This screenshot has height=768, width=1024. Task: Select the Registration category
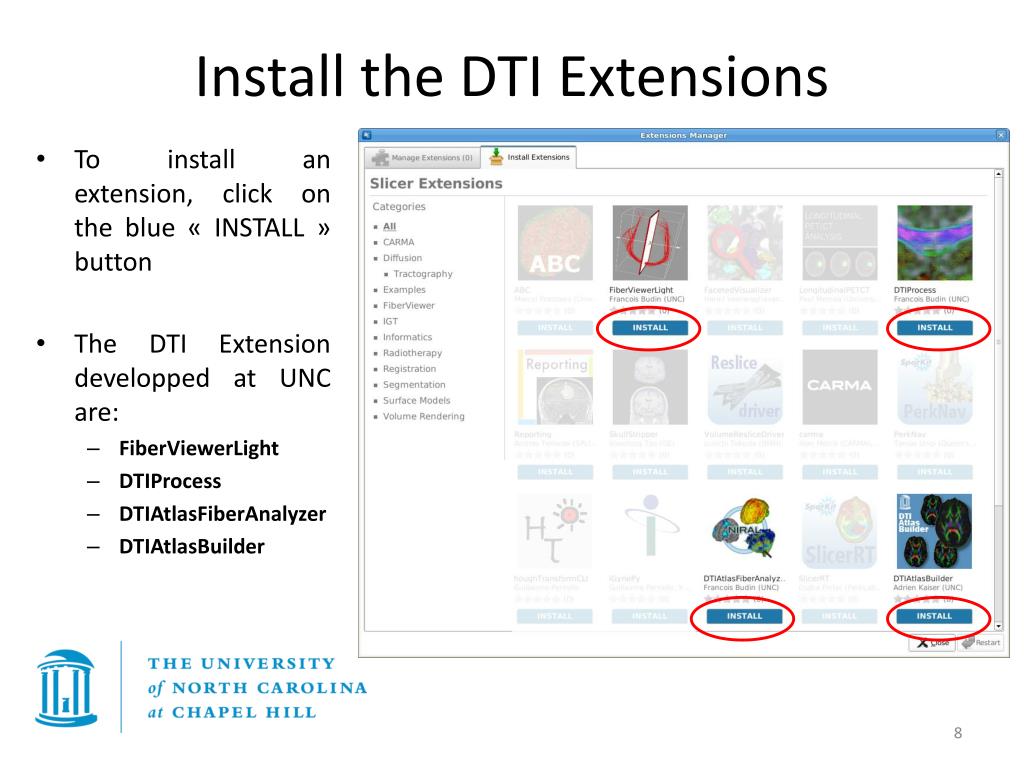point(409,369)
